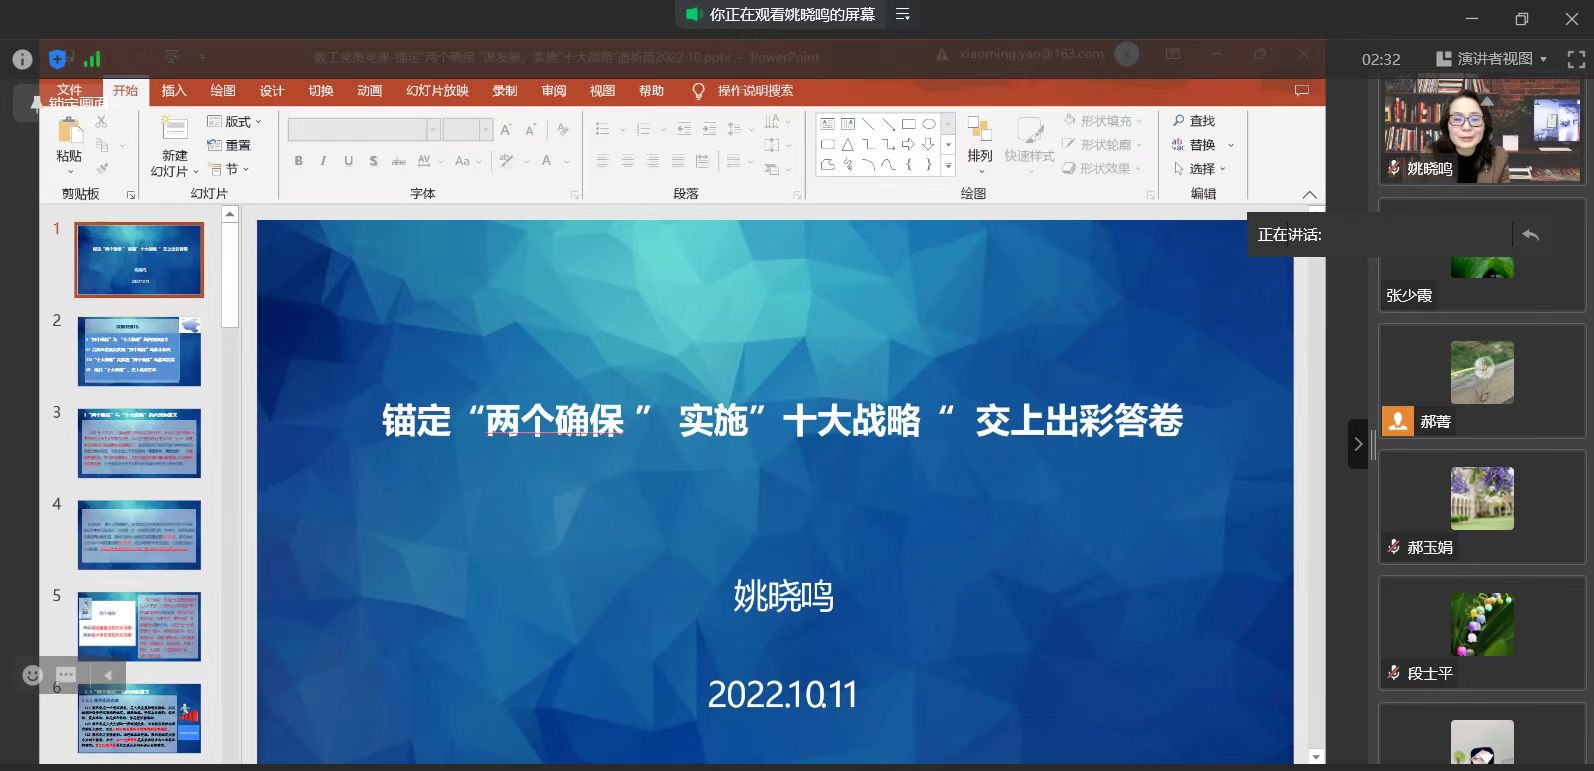Toggle underline text formatting
The image size is (1594, 771).
coord(348,161)
